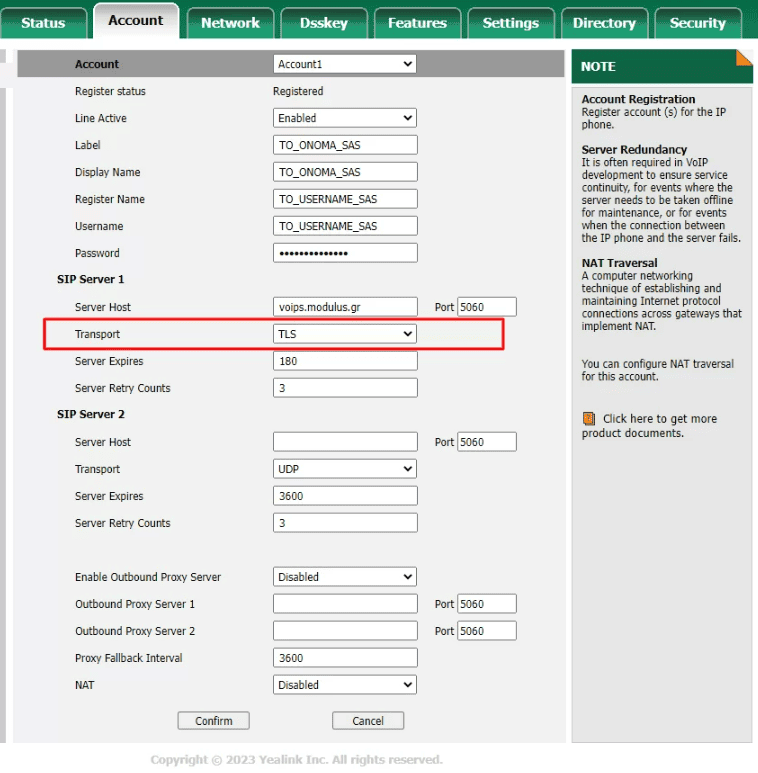758x773 pixels.
Task: Open the NAT dropdown
Action: (345, 685)
